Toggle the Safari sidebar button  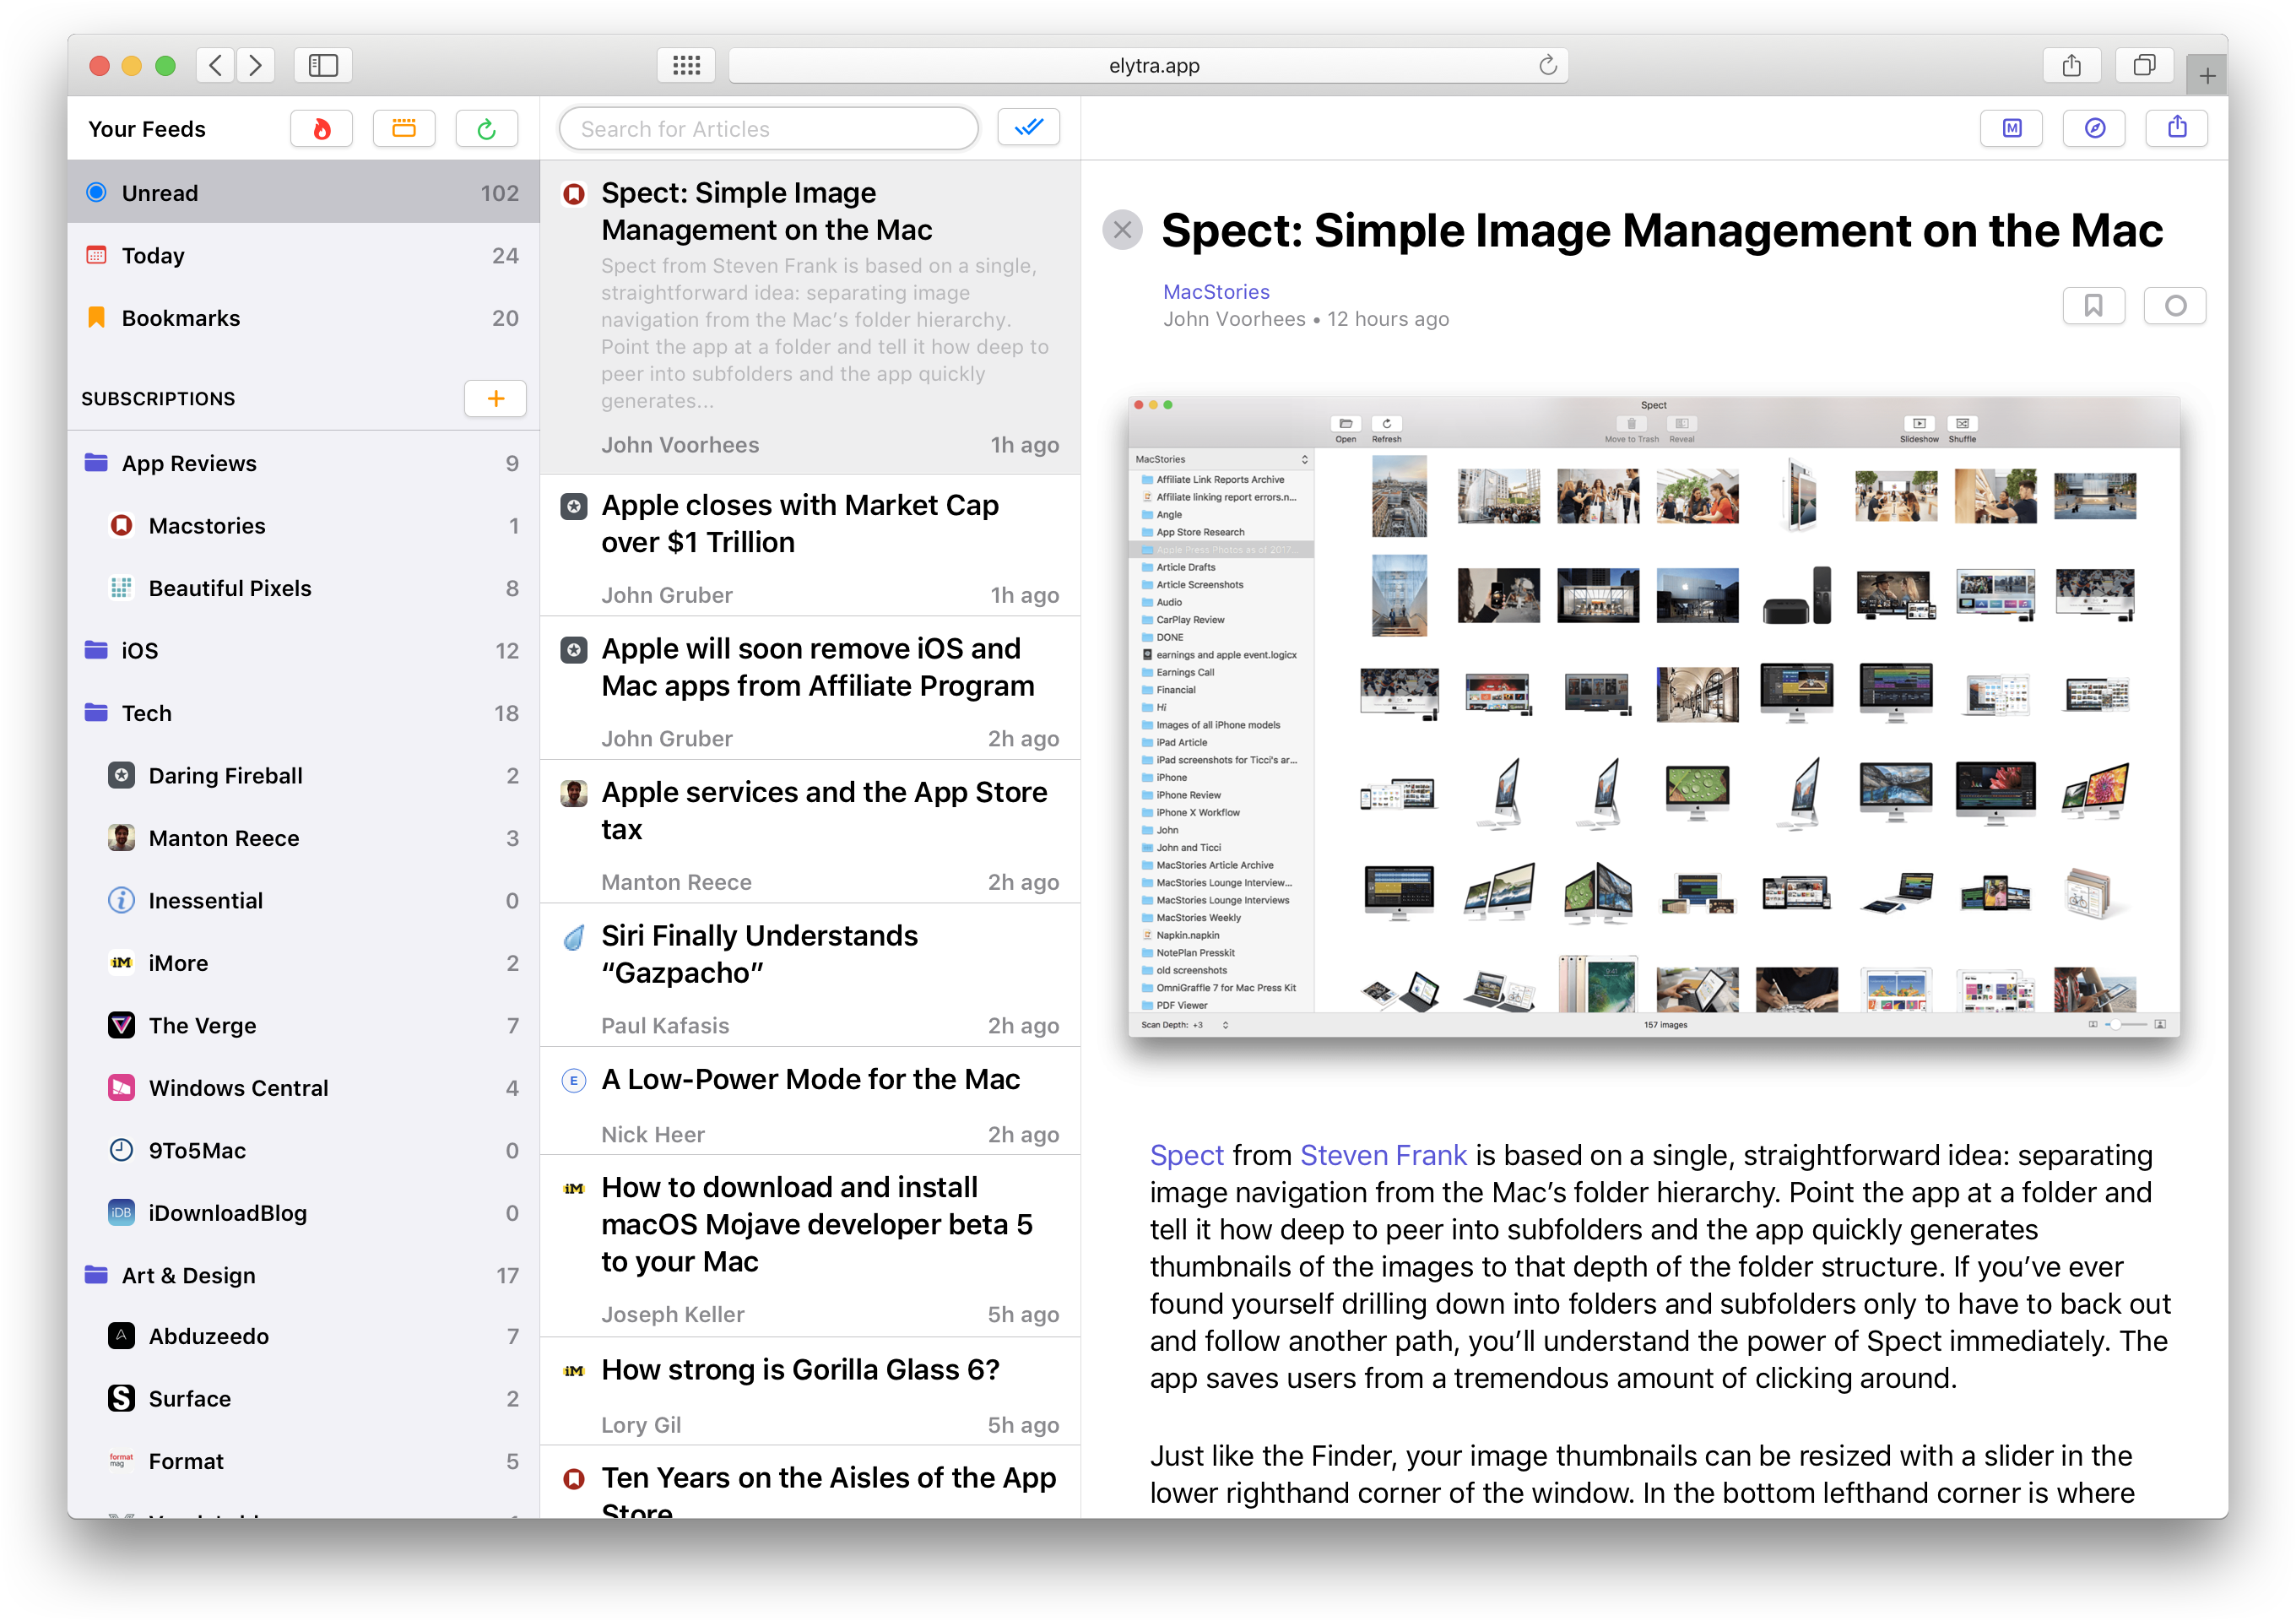323,66
